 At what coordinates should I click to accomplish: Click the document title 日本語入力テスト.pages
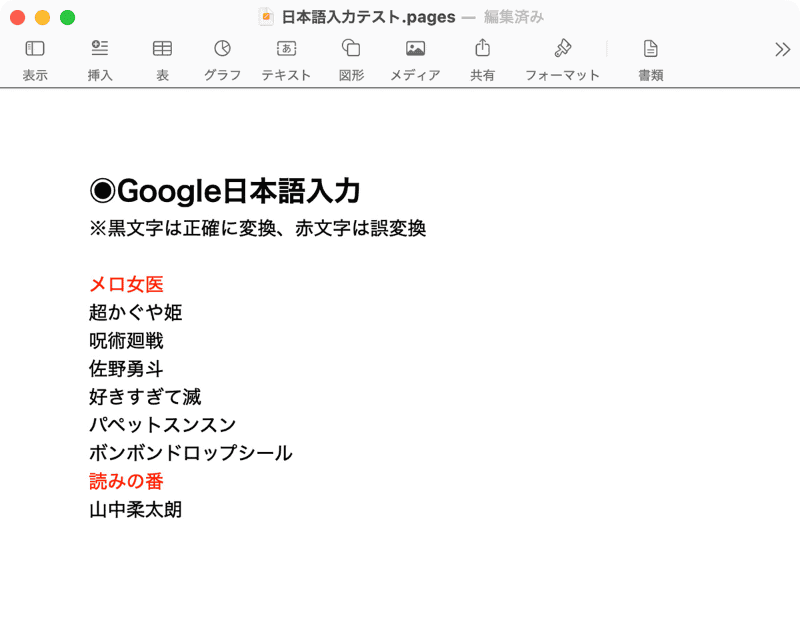tap(368, 17)
